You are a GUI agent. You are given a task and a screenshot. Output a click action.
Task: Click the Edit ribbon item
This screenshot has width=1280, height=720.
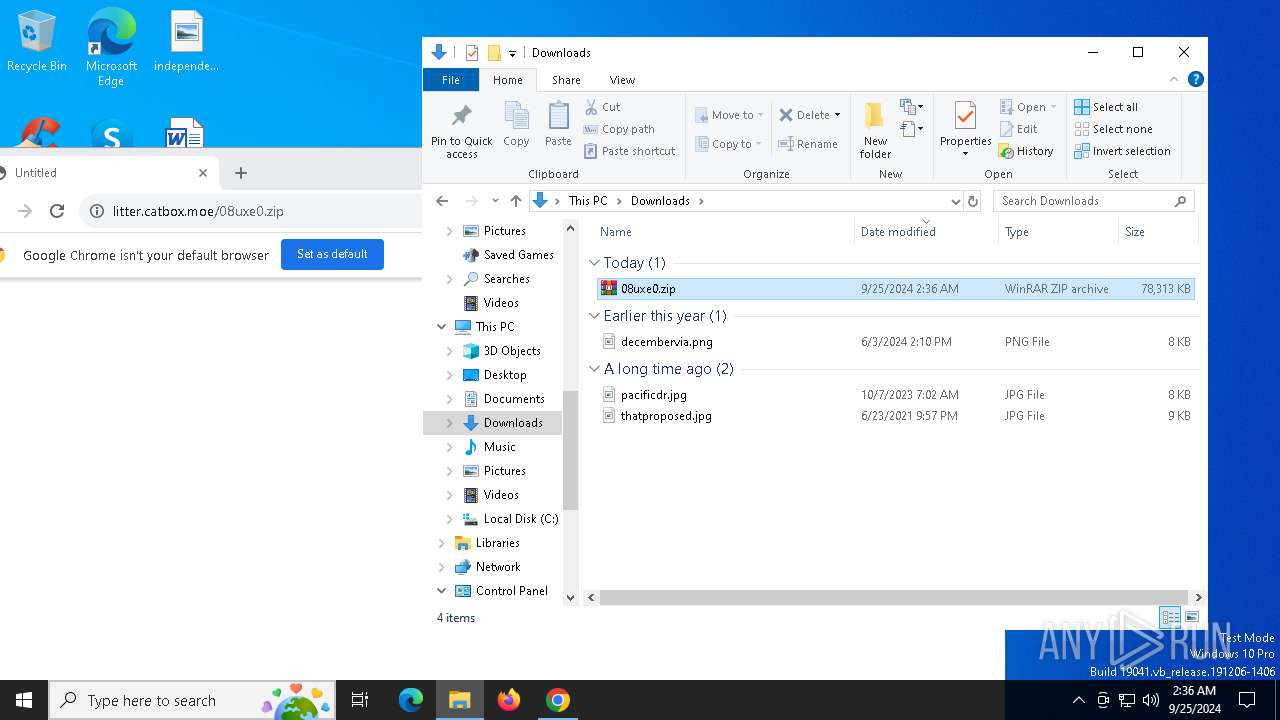(x=1018, y=129)
